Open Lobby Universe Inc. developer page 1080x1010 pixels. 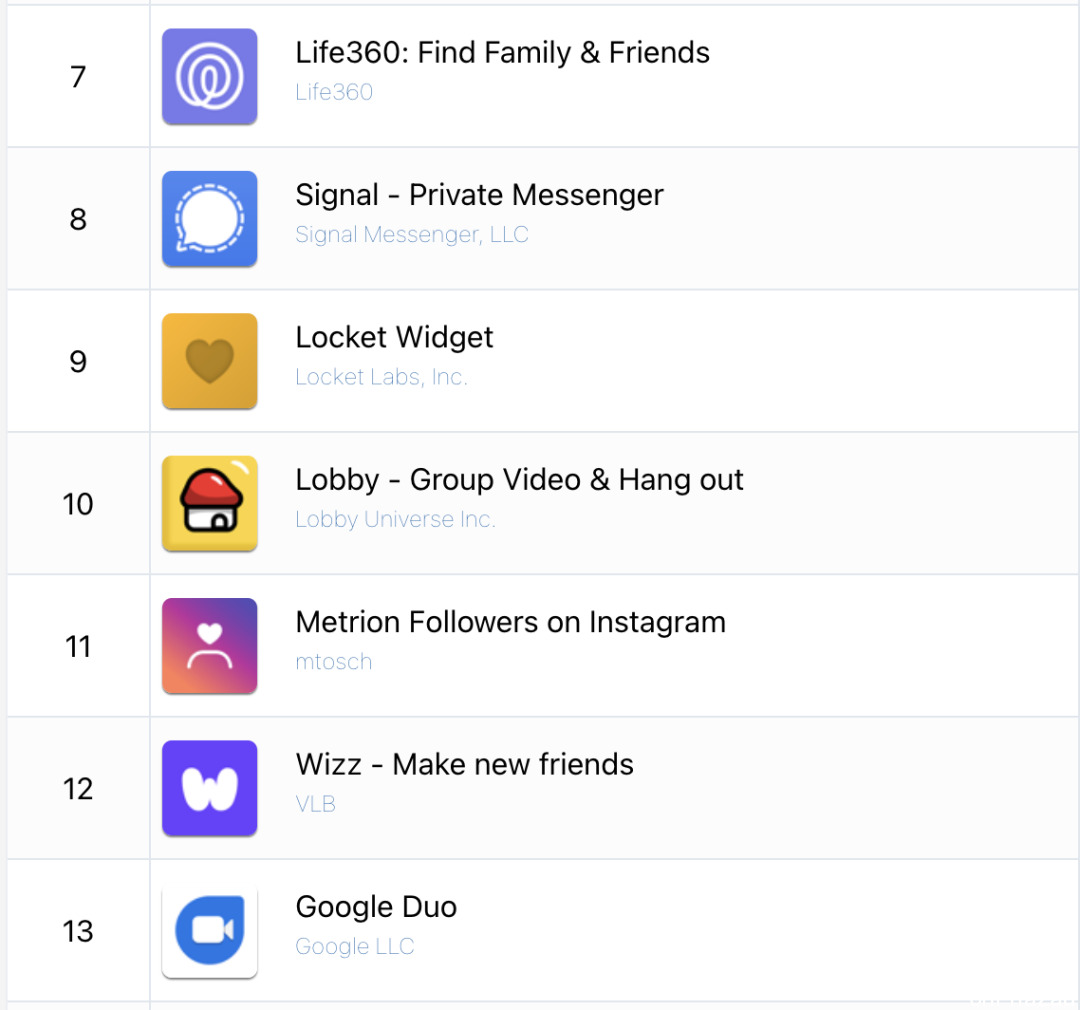coord(395,519)
